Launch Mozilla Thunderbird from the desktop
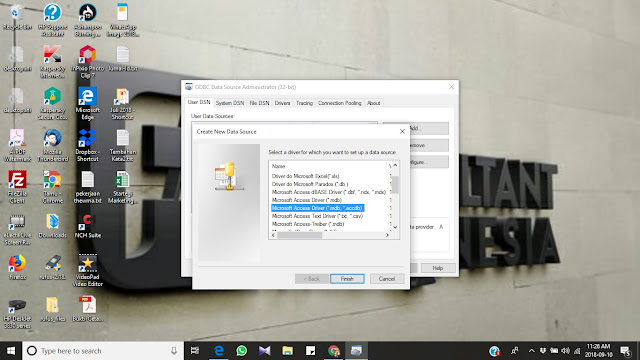The height and width of the screenshot is (360, 640). click(x=52, y=145)
